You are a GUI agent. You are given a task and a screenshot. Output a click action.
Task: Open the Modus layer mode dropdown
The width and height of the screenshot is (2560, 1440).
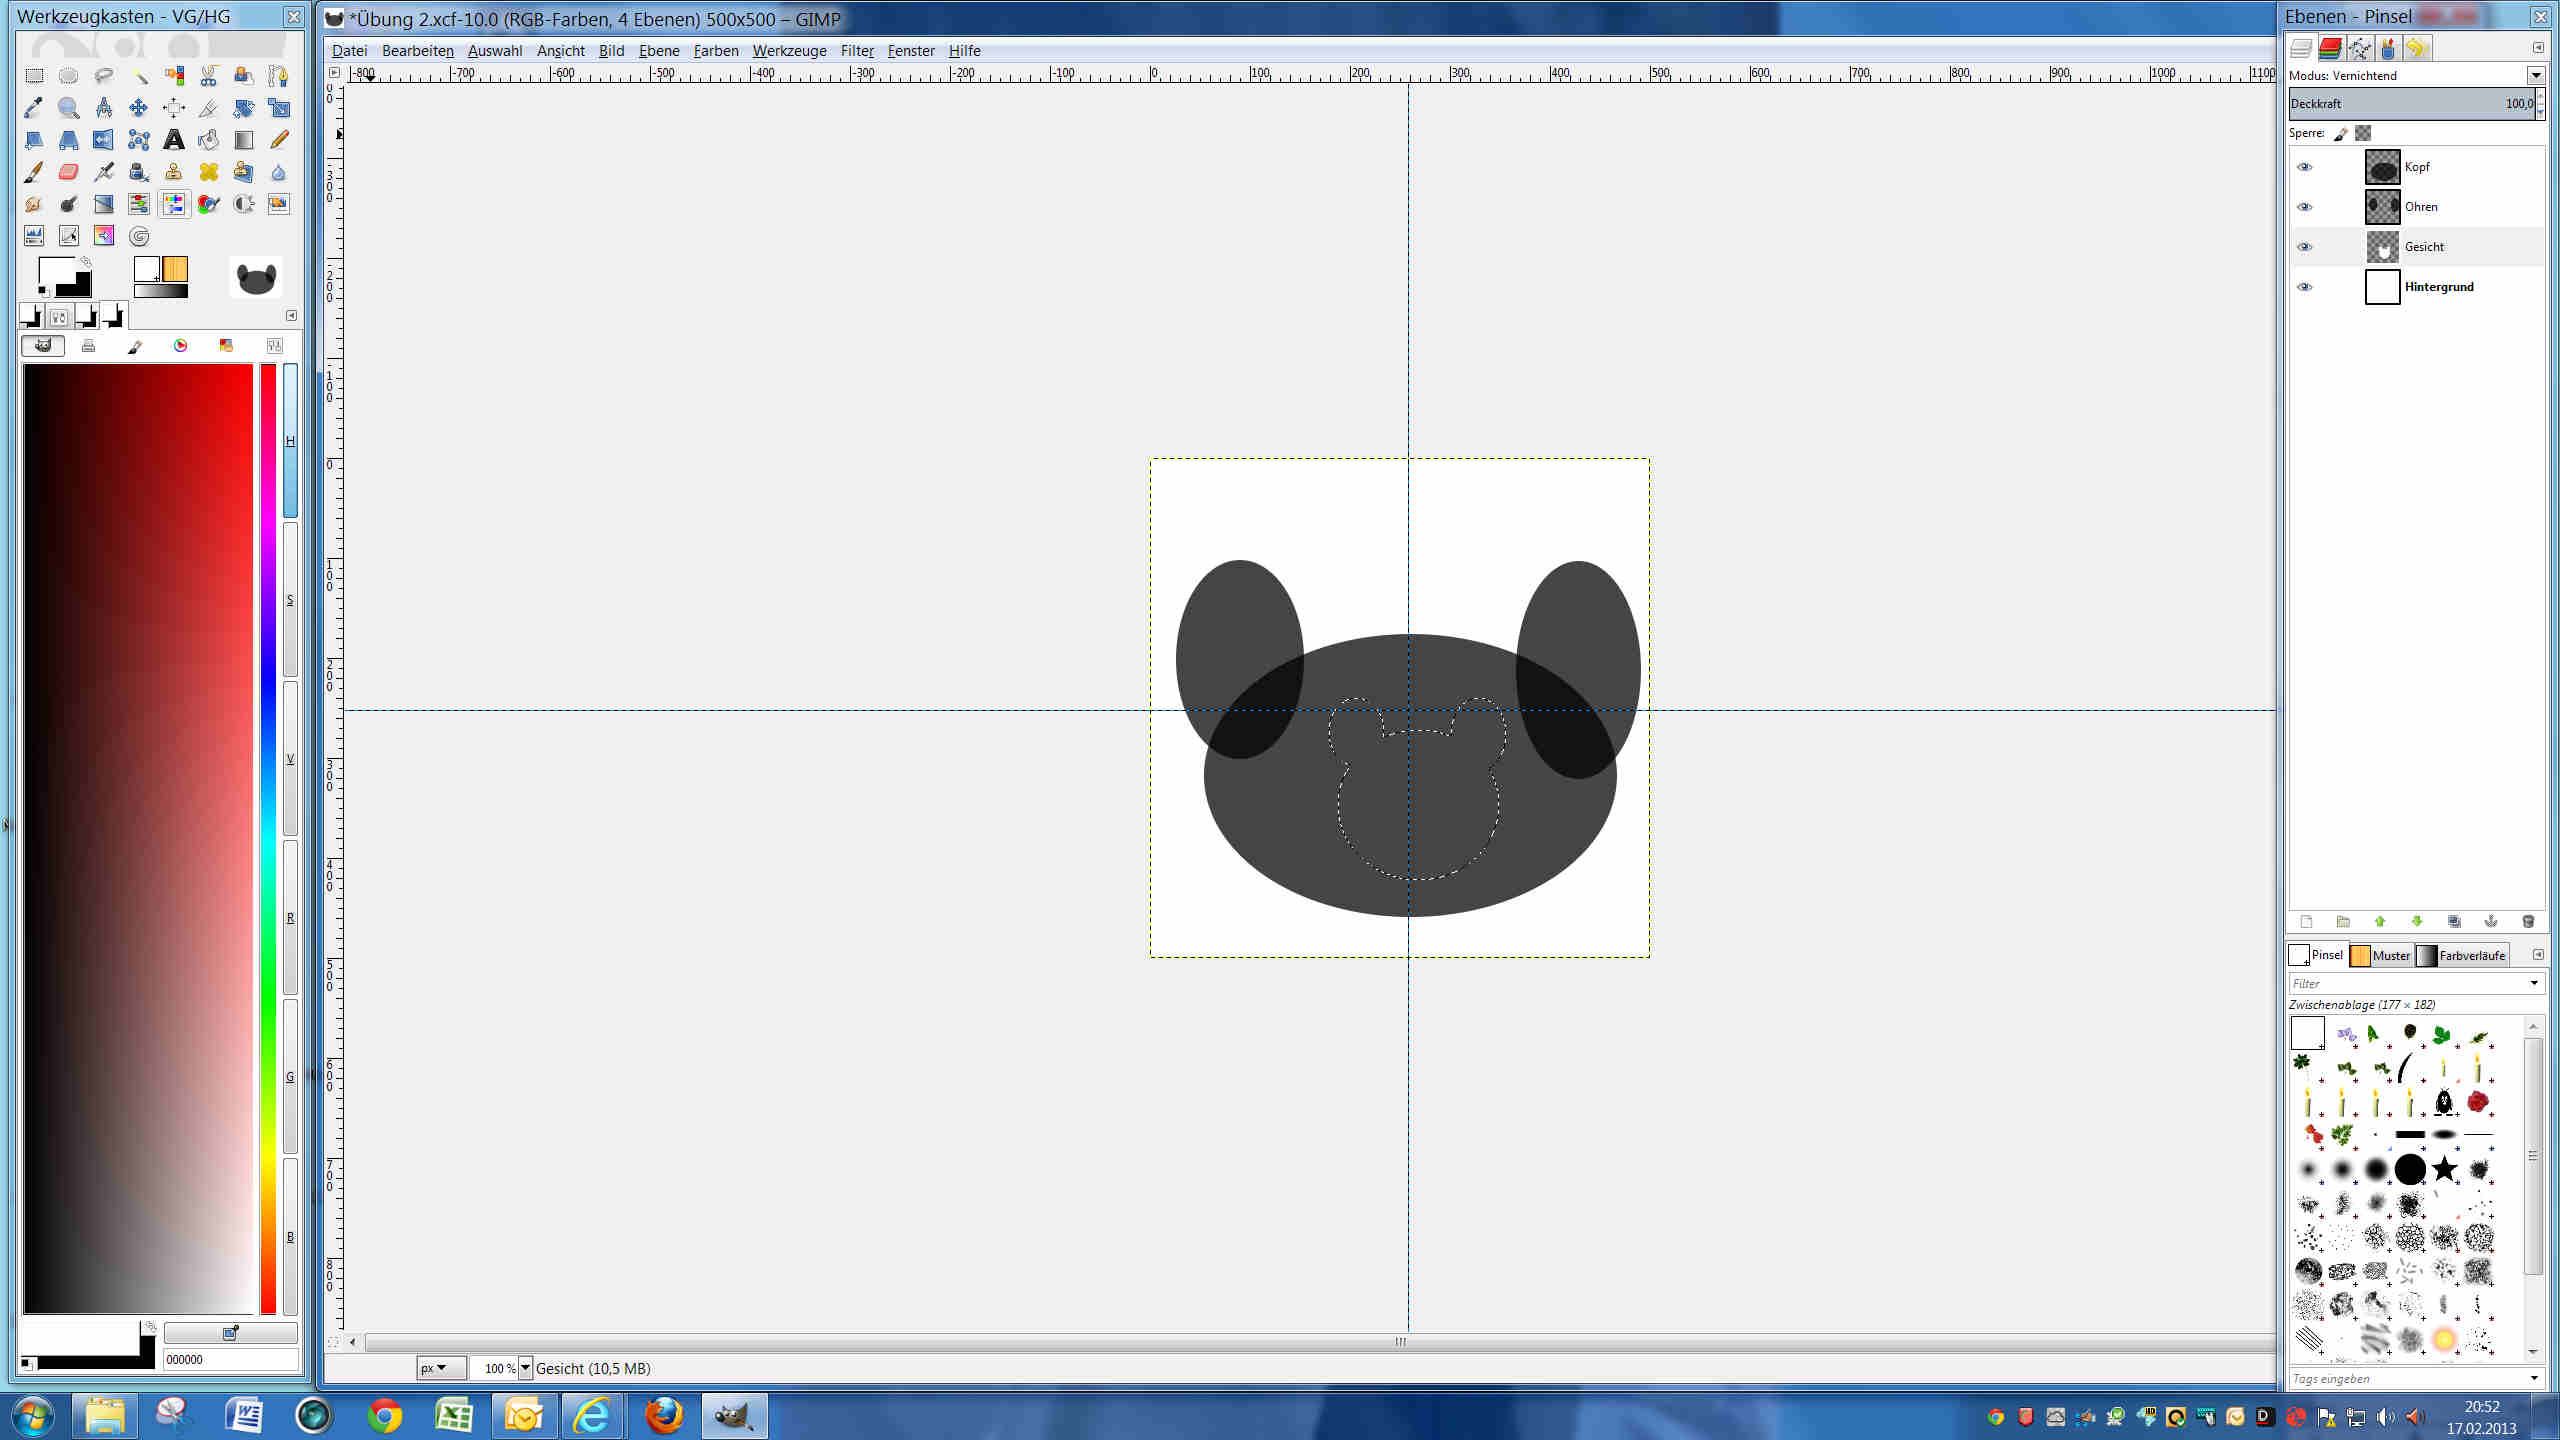coord(2536,75)
